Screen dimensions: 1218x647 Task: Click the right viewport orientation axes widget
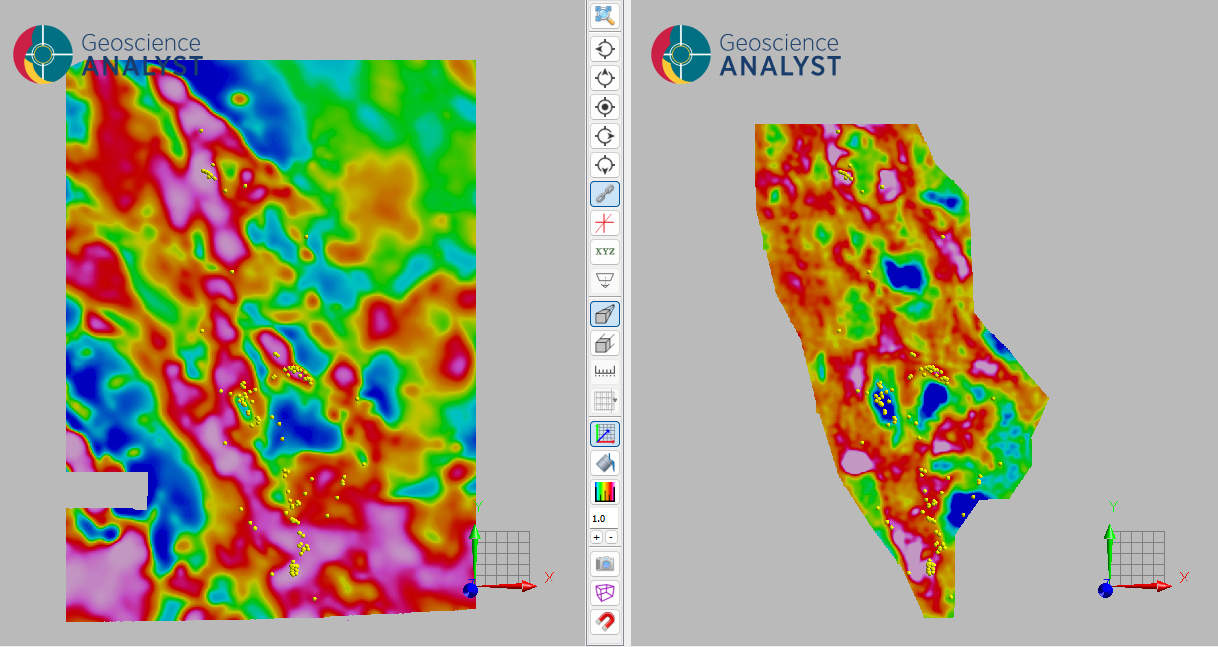1144,549
